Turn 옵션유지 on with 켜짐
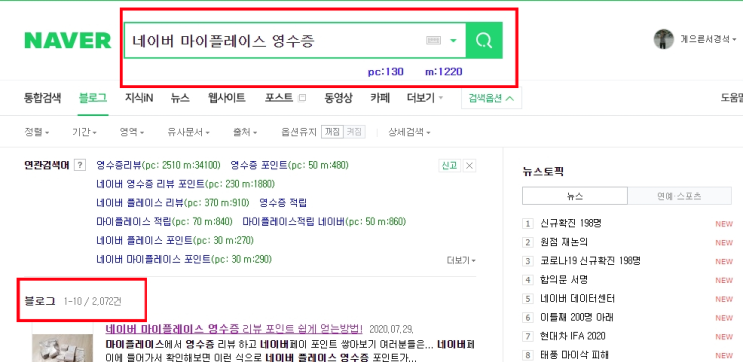The width and height of the screenshot is (743, 362). click(354, 132)
